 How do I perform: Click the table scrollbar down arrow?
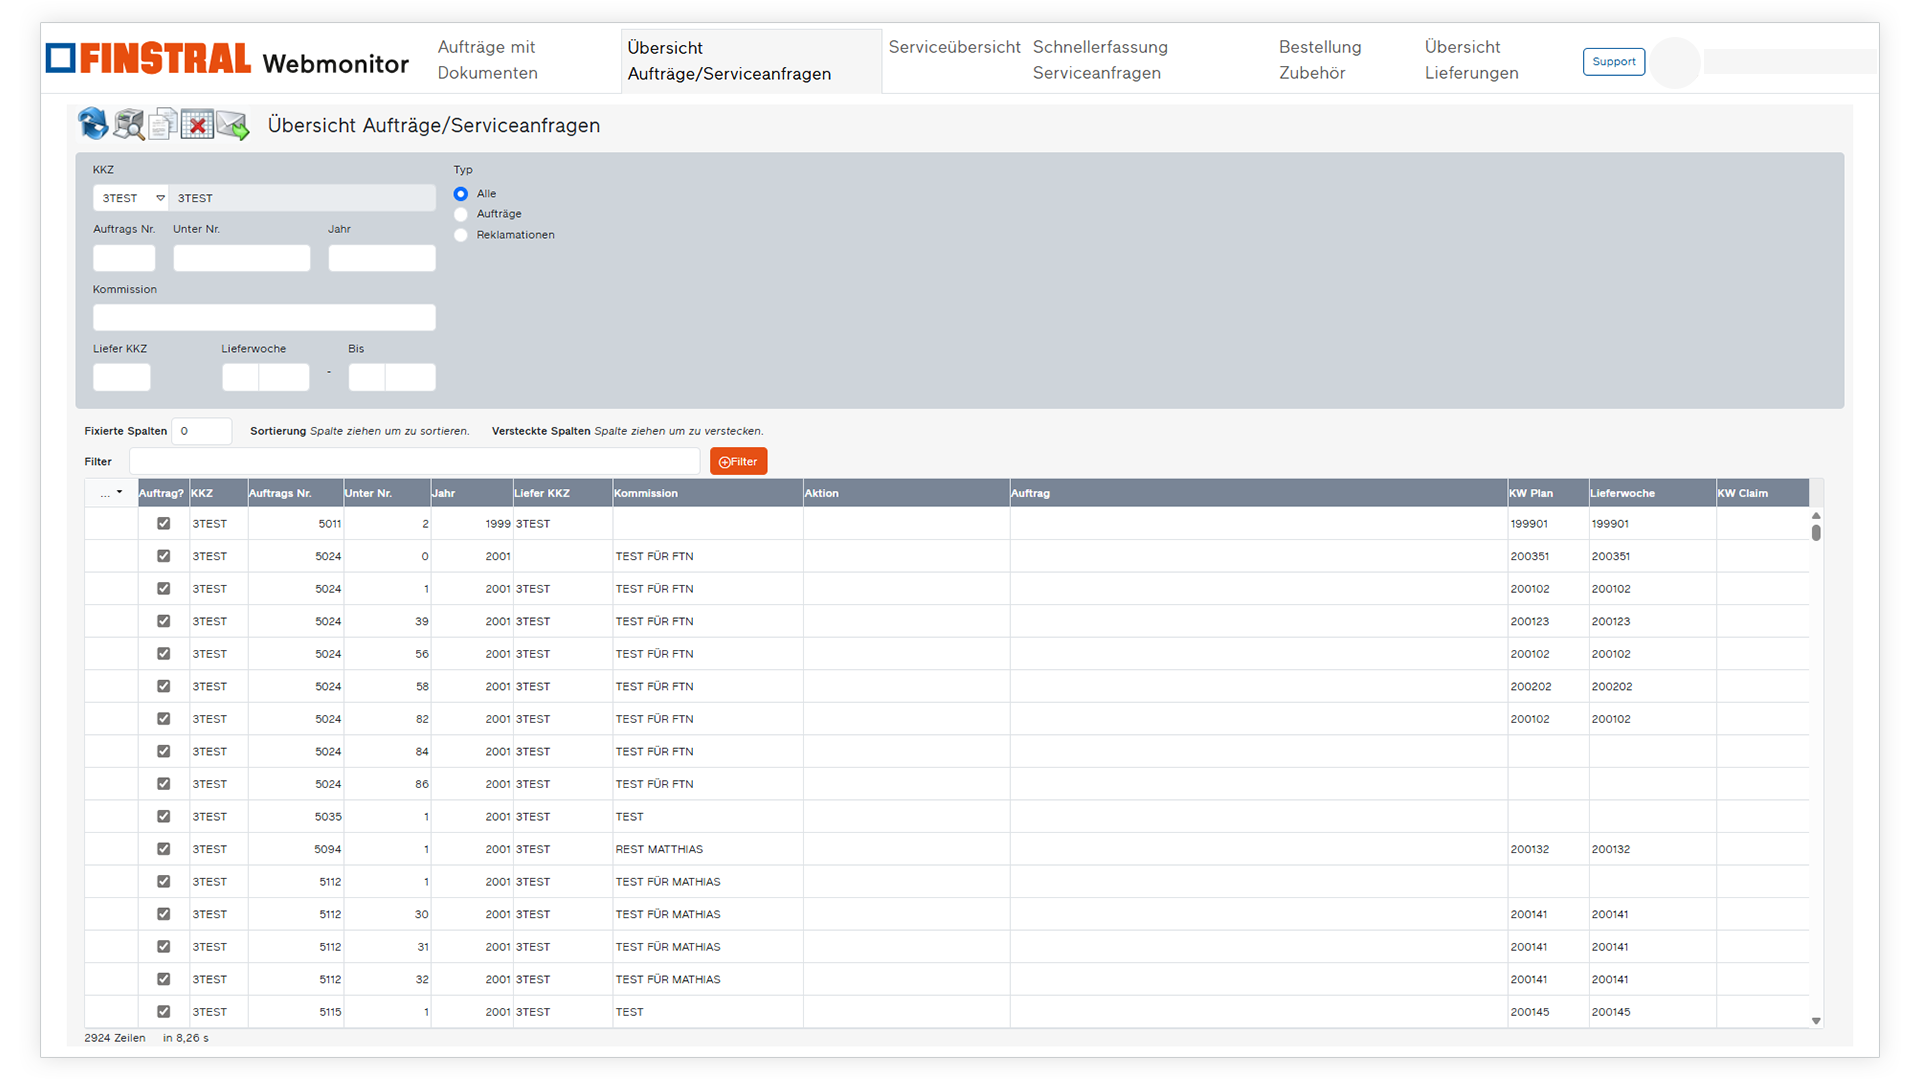(x=1816, y=1021)
